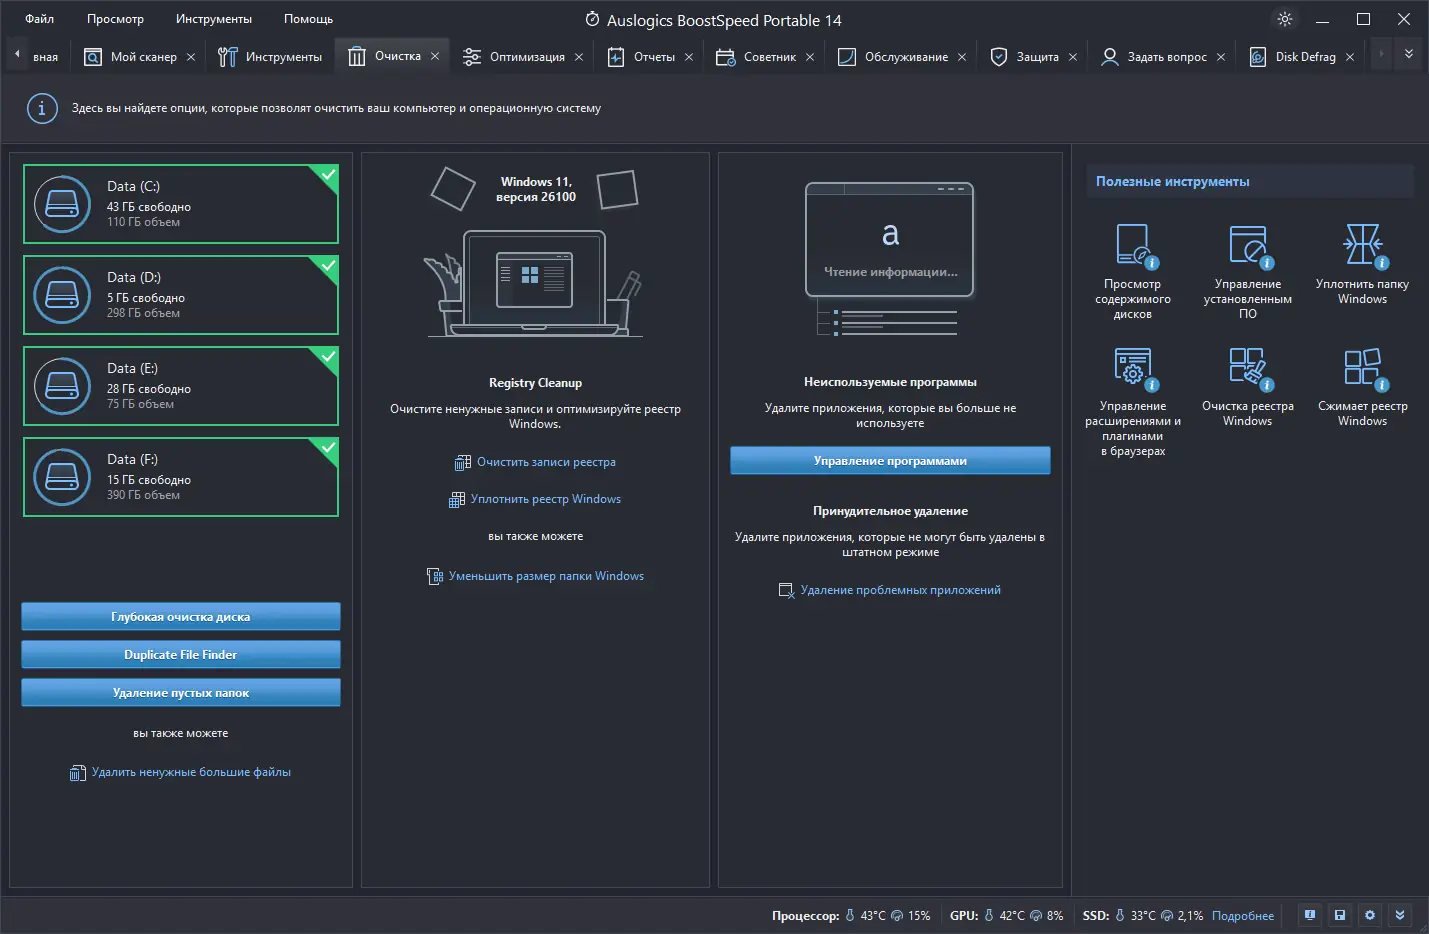Close the Disk Defrag tab
The height and width of the screenshot is (934, 1429).
pos(1350,57)
